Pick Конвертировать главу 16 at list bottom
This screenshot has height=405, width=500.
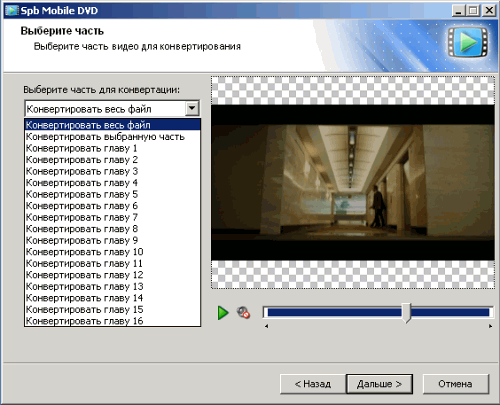[113, 321]
